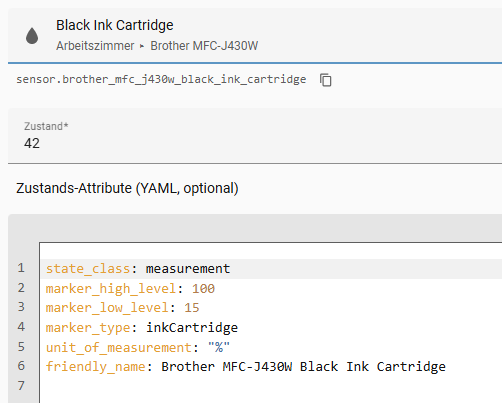Open the Brother MFC-J430W device link
The height and width of the screenshot is (403, 502).
204,46
